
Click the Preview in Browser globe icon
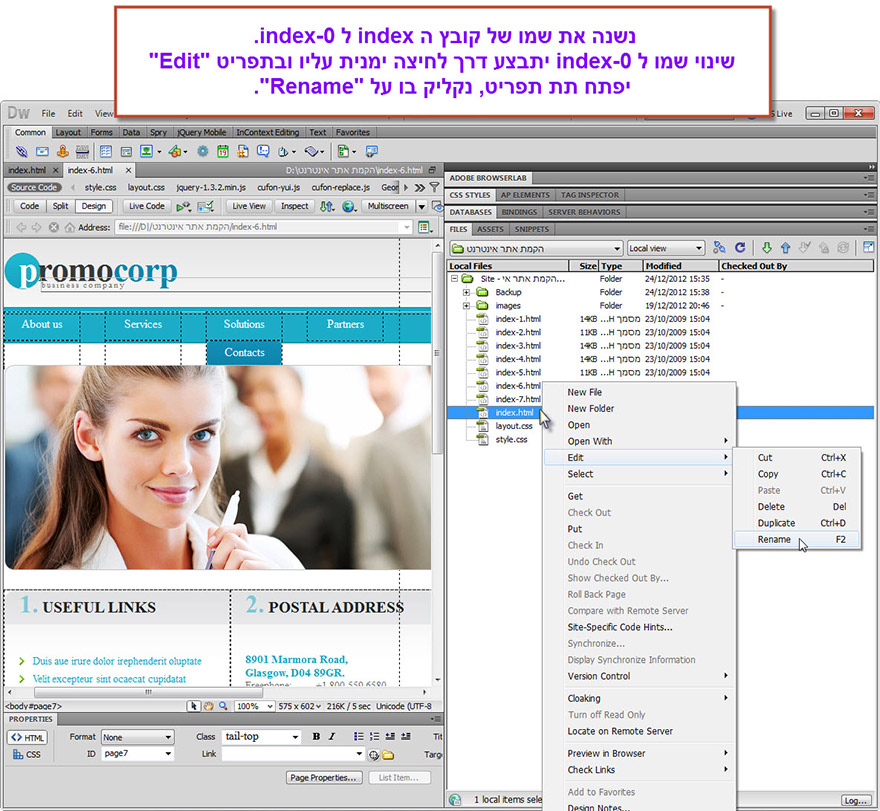coord(349,207)
